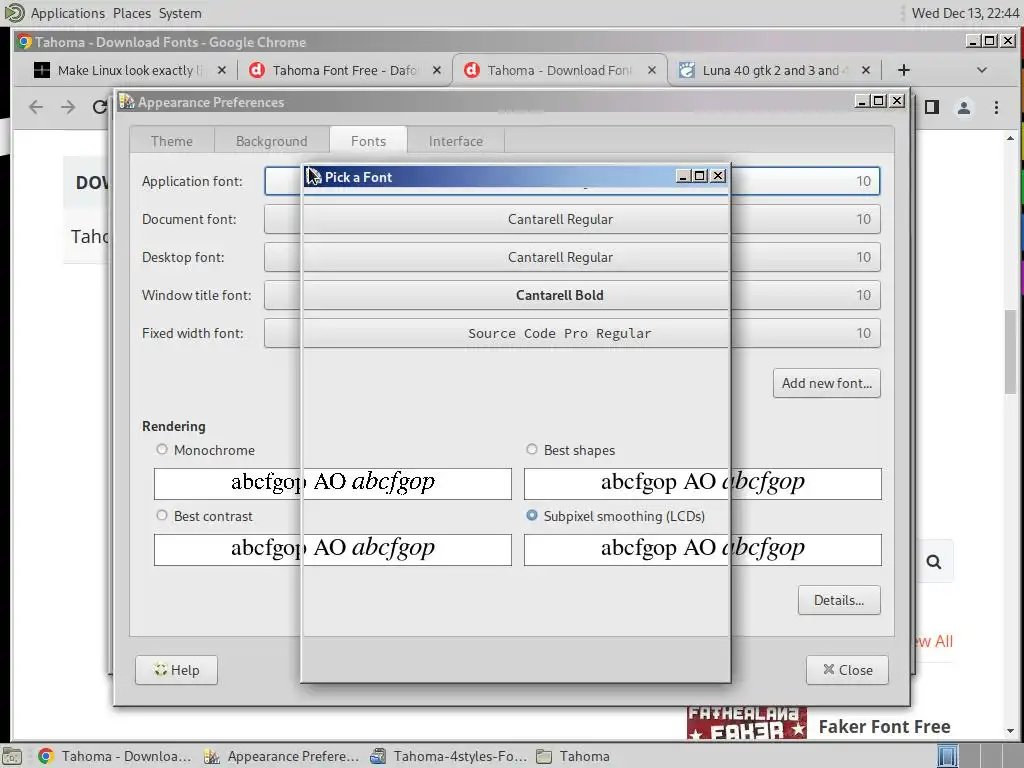Switch to Tahoma folder taskbar entry
Viewport: 1024px width, 768px height.
click(x=573, y=756)
